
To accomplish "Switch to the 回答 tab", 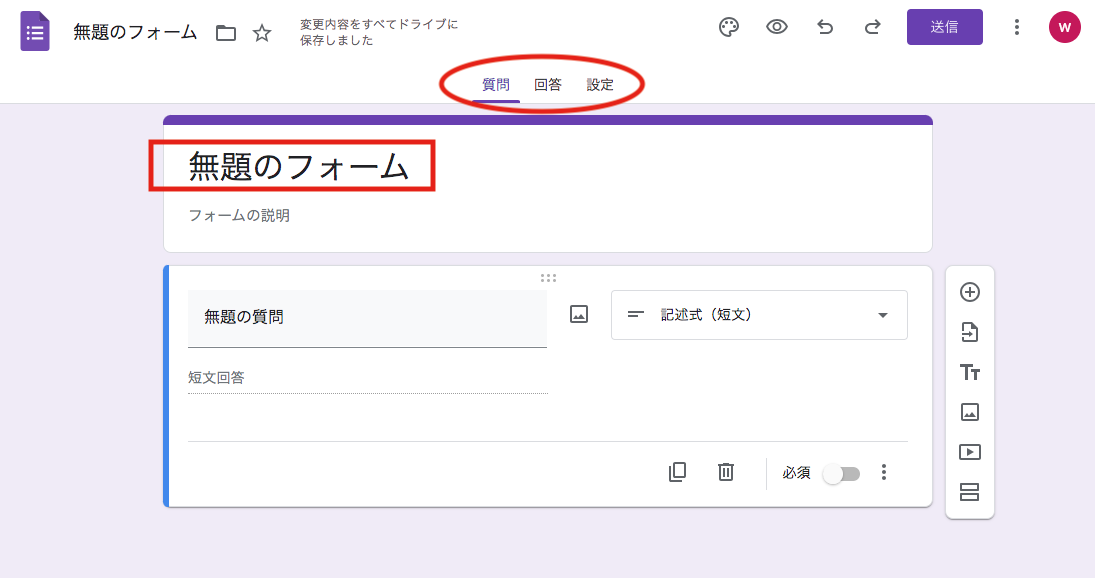I will tap(548, 85).
